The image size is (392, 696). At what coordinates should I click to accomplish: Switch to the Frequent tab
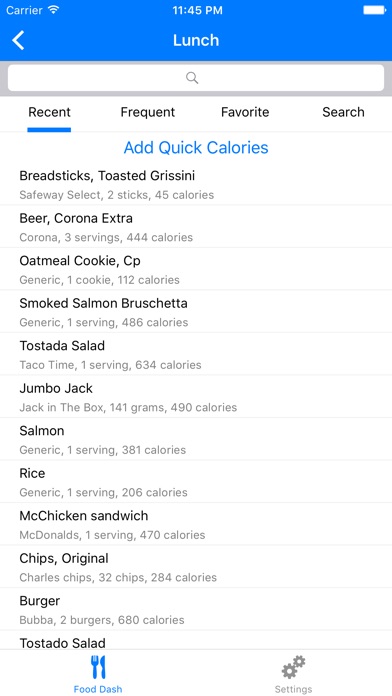[148, 112]
